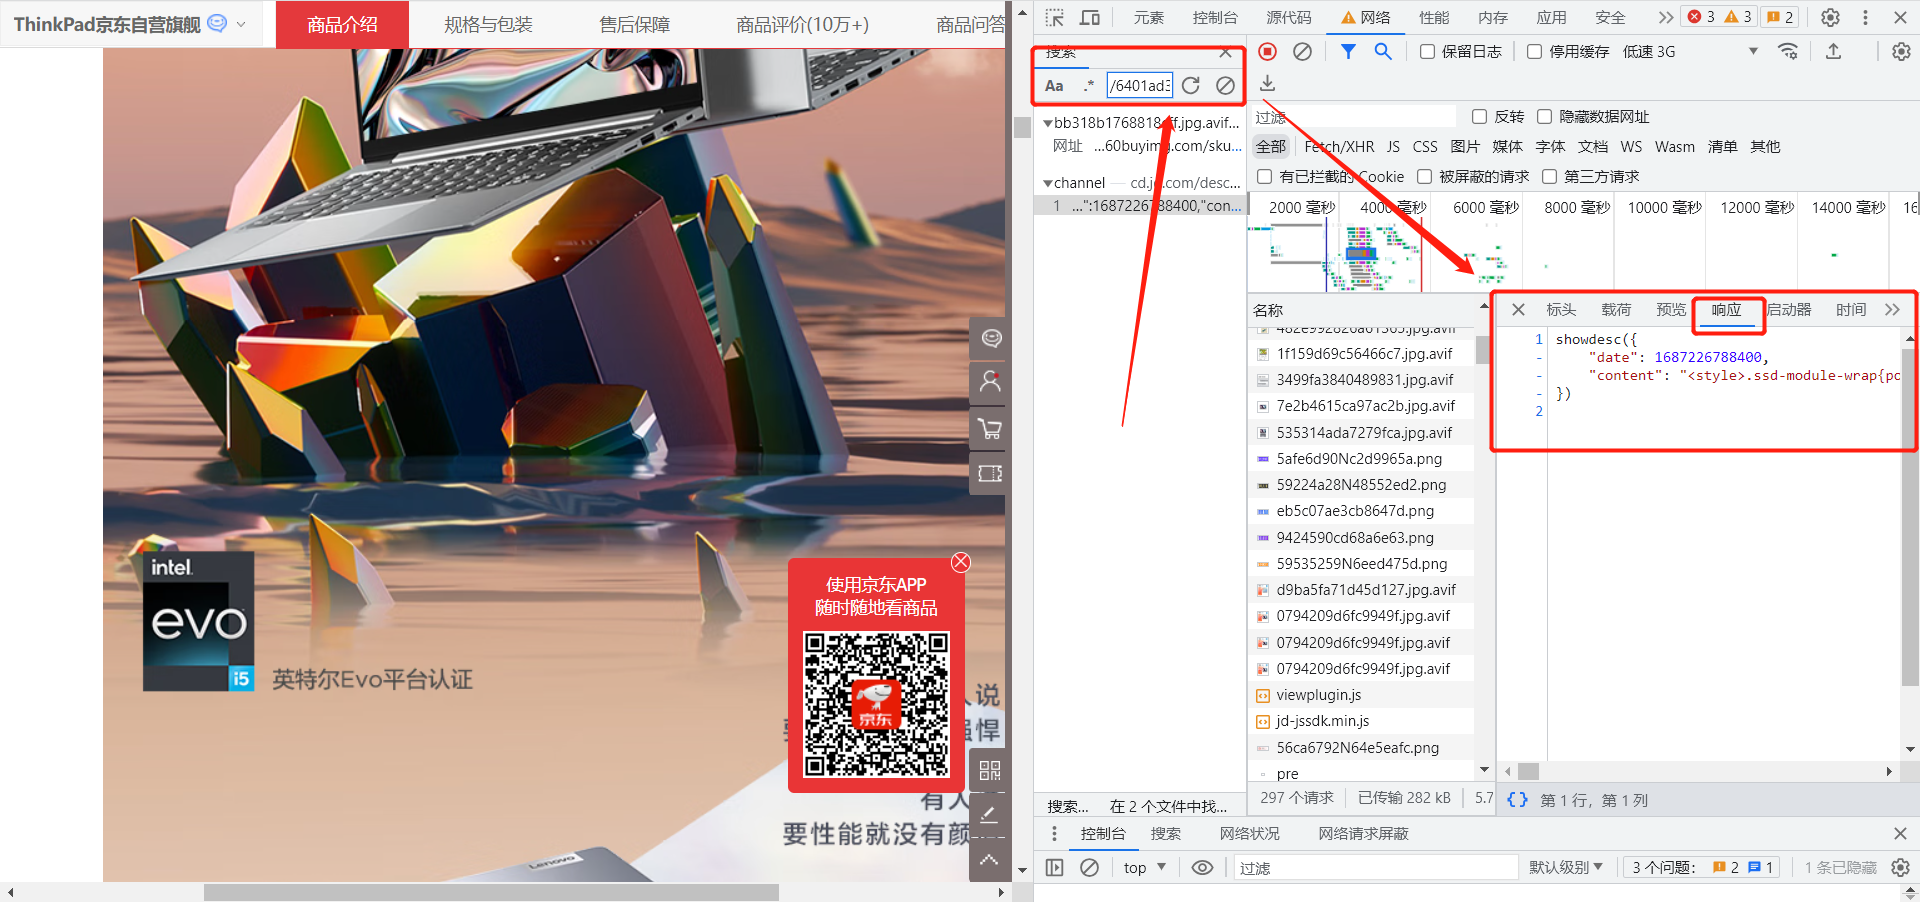Filter requests by 图片 type
1920x902 pixels.
tap(1464, 146)
